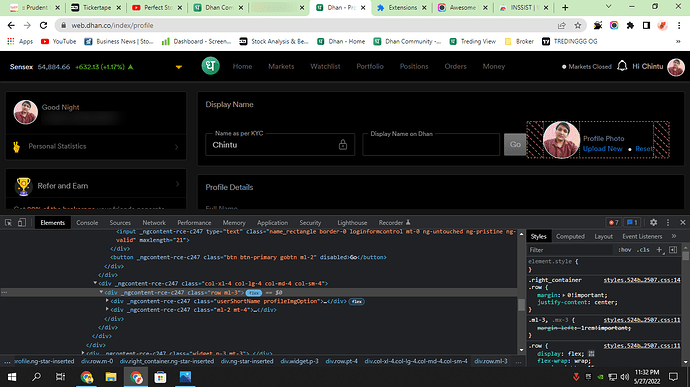The height and width of the screenshot is (387, 690).
Task: Click the DevTools error count badge
Action: 613,222
